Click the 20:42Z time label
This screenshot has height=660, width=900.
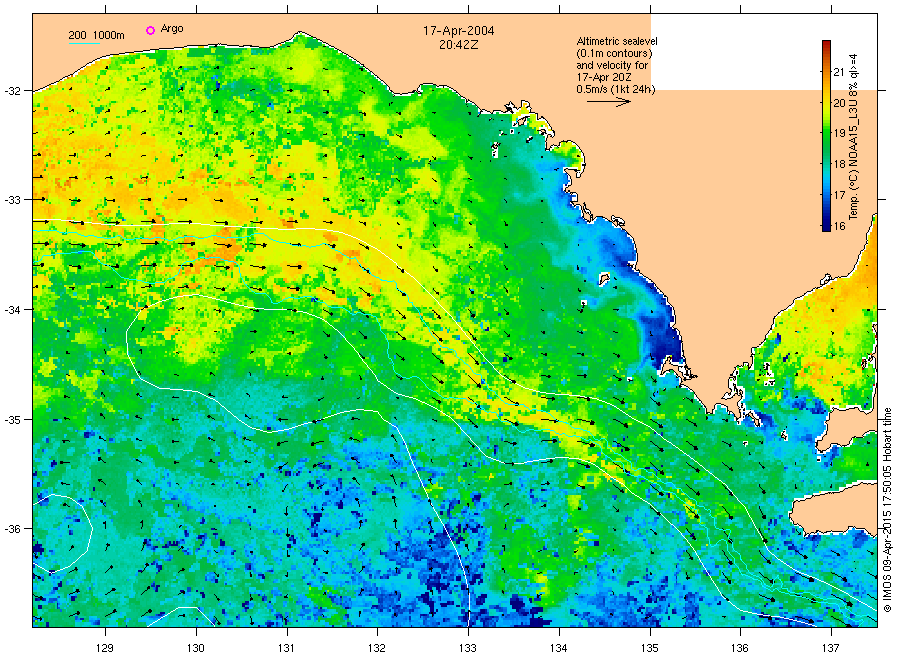pyautogui.click(x=459, y=45)
